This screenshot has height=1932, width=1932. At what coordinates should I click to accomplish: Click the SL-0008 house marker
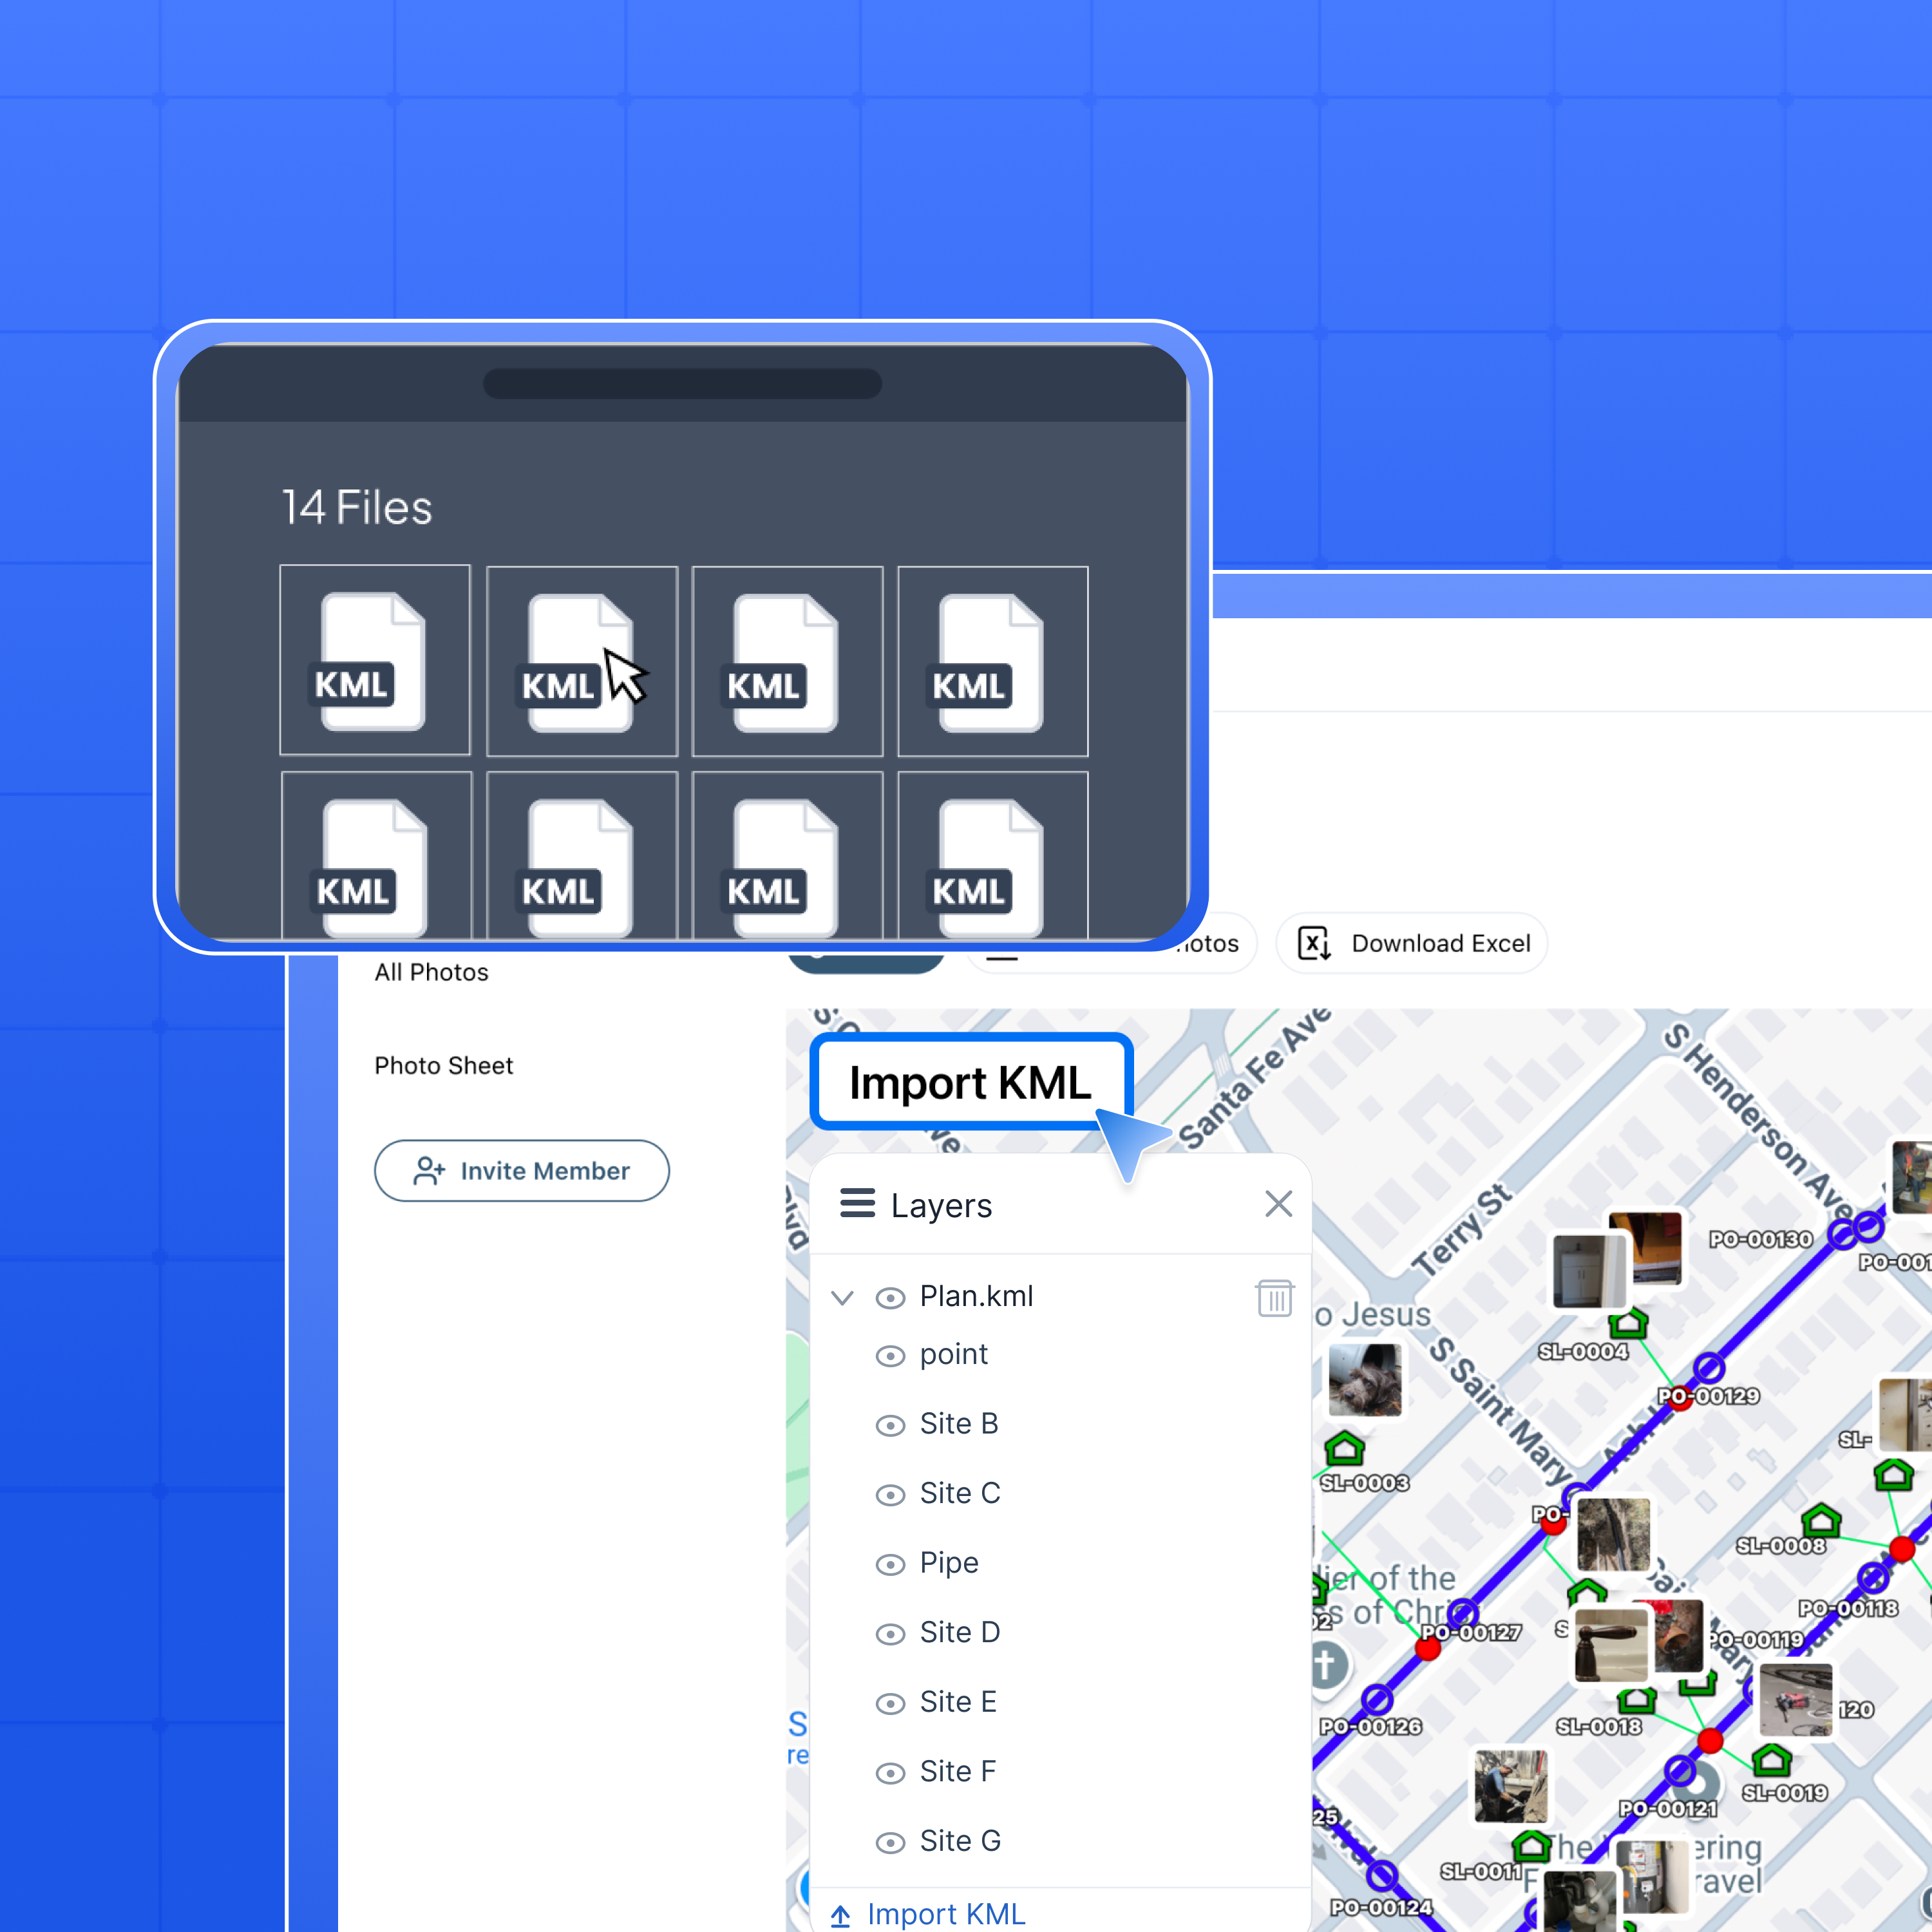pyautogui.click(x=1821, y=1521)
